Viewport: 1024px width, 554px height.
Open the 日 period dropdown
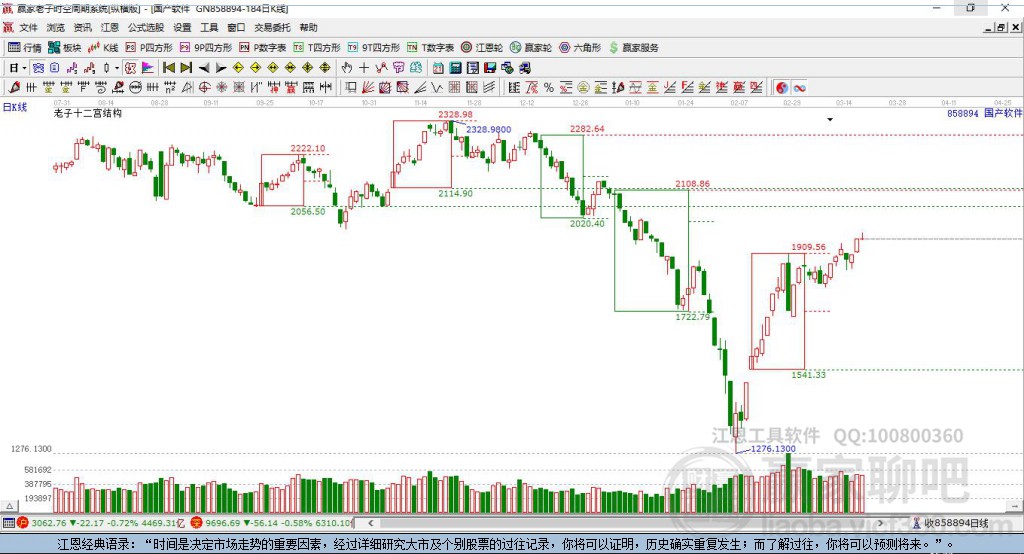[x=18, y=68]
